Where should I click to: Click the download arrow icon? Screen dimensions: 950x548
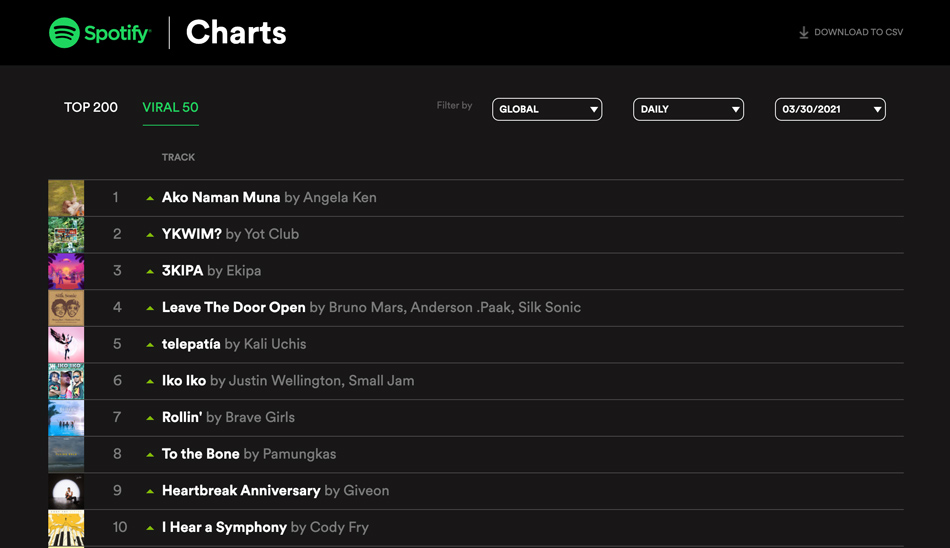click(803, 32)
